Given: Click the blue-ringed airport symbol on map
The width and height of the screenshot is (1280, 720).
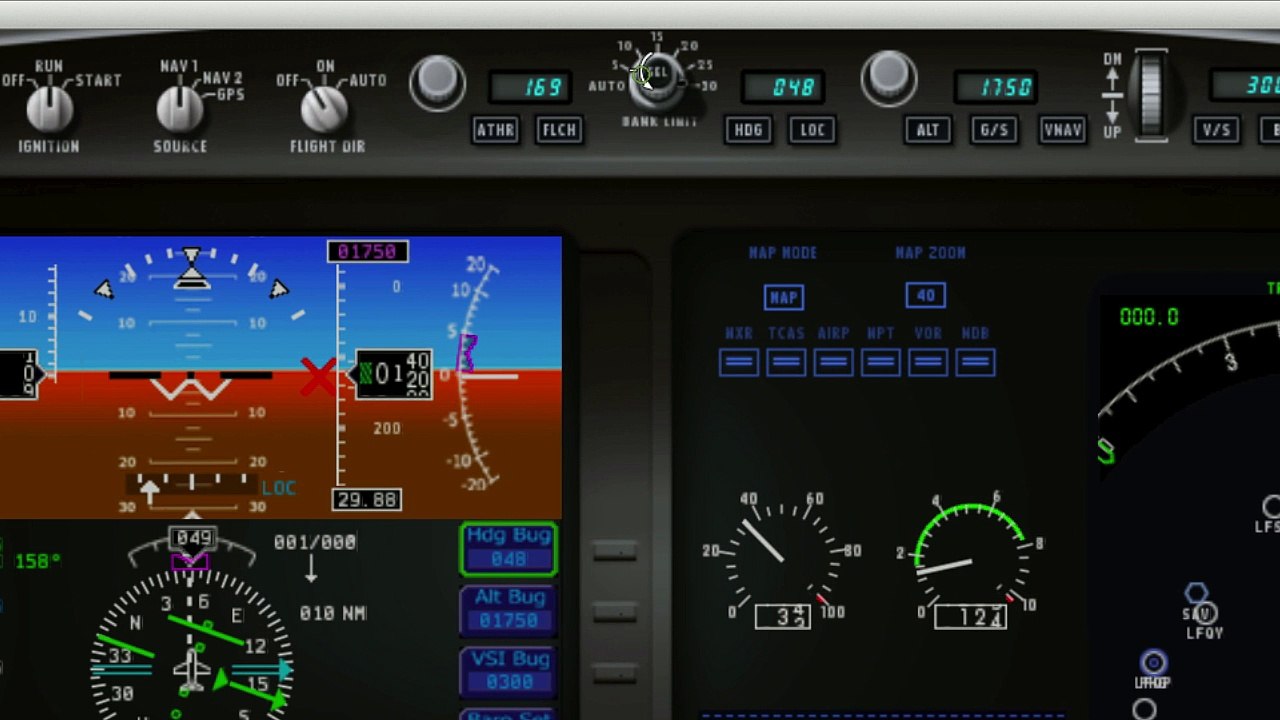Looking at the screenshot, I should pyautogui.click(x=1153, y=663).
